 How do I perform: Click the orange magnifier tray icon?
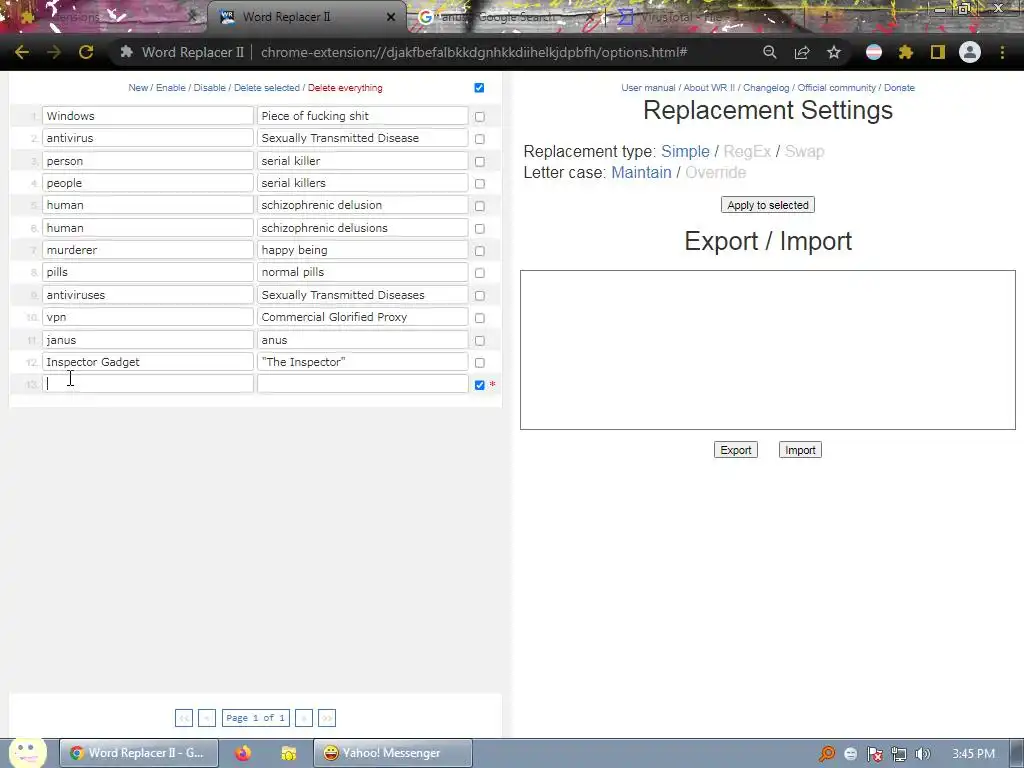pyautogui.click(x=827, y=754)
